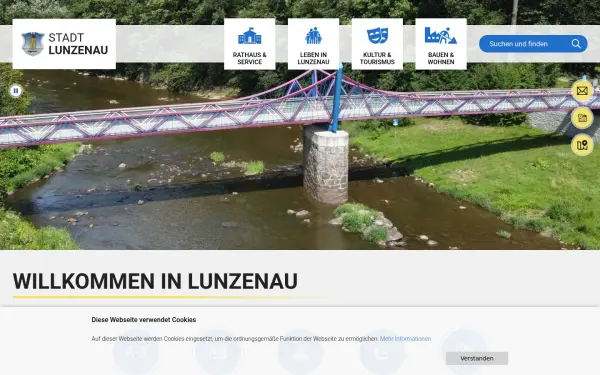Click the theater masks icon
The width and height of the screenshot is (600, 375).
click(377, 36)
